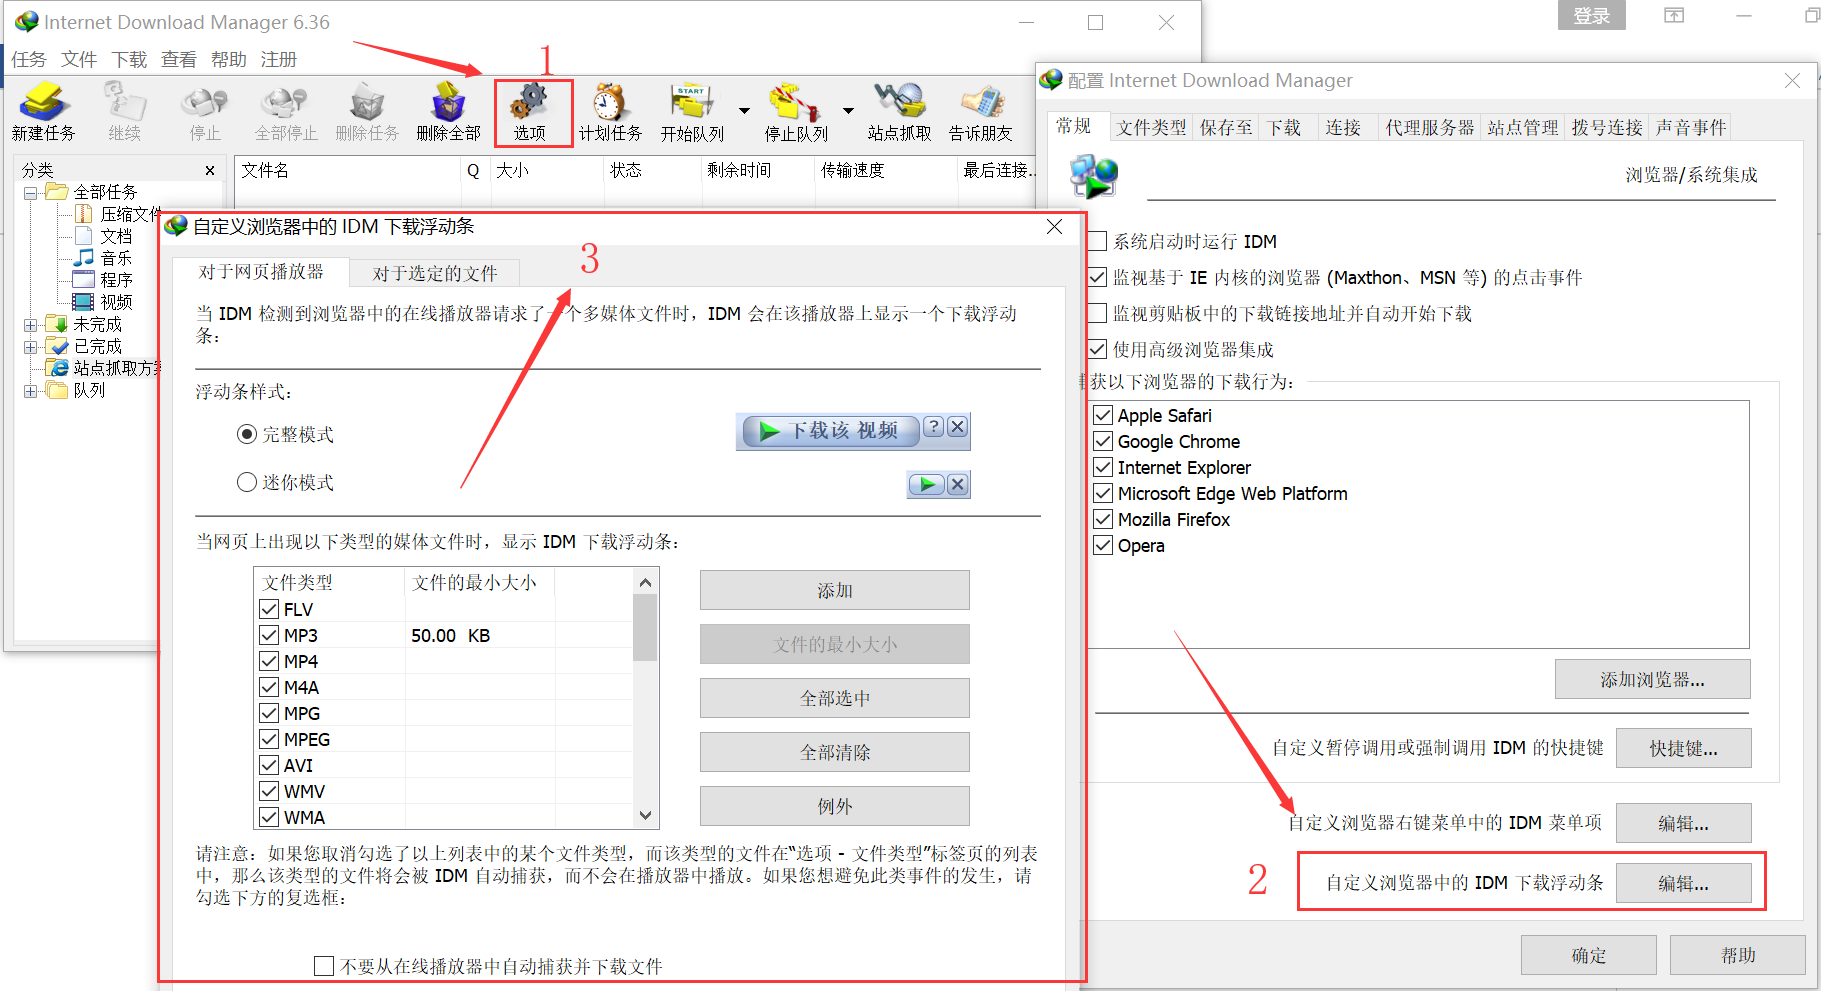Click the 告诉朋友 toolbar icon

coord(980,112)
